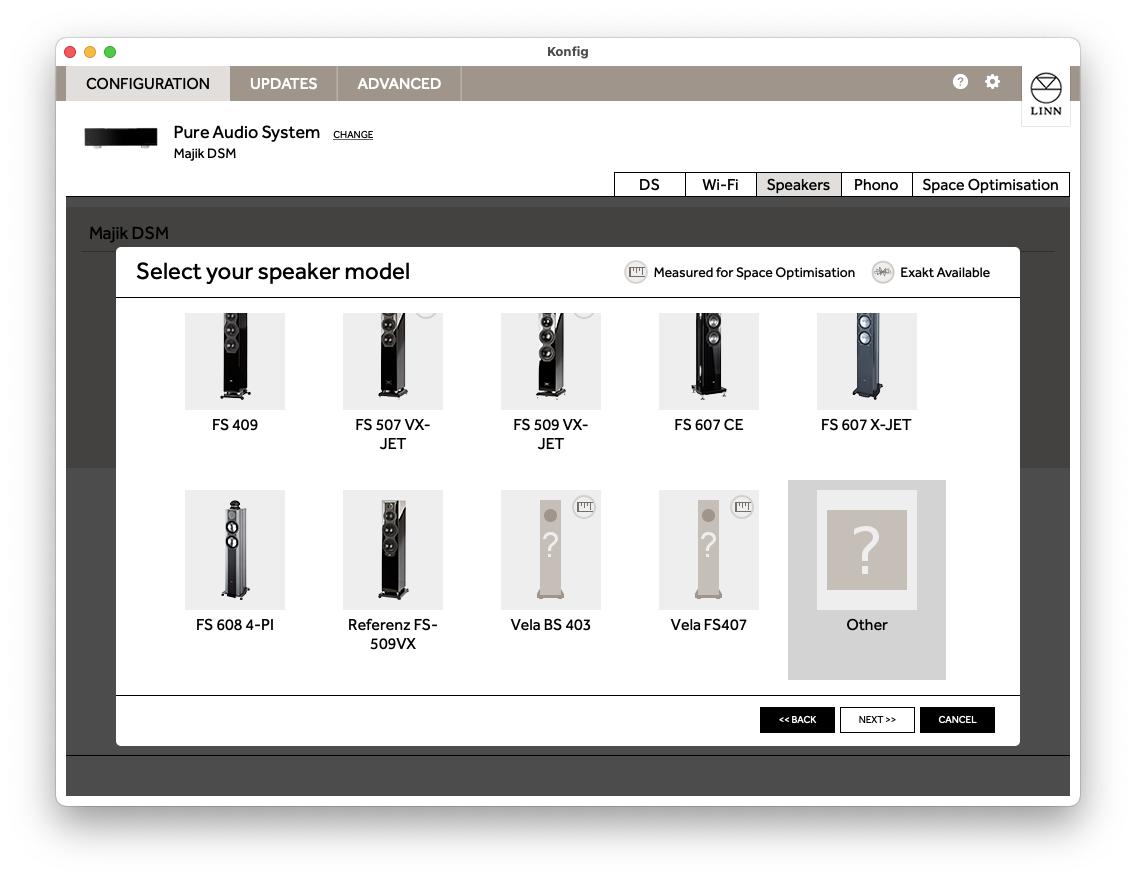The width and height of the screenshot is (1136, 880).
Task: Click the Majik DSM device image
Action: click(121, 137)
